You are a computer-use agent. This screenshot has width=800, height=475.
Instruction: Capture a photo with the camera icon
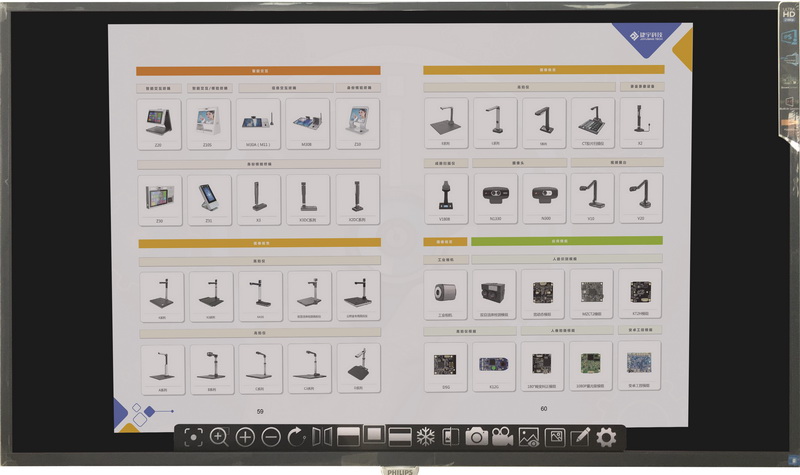[477, 437]
